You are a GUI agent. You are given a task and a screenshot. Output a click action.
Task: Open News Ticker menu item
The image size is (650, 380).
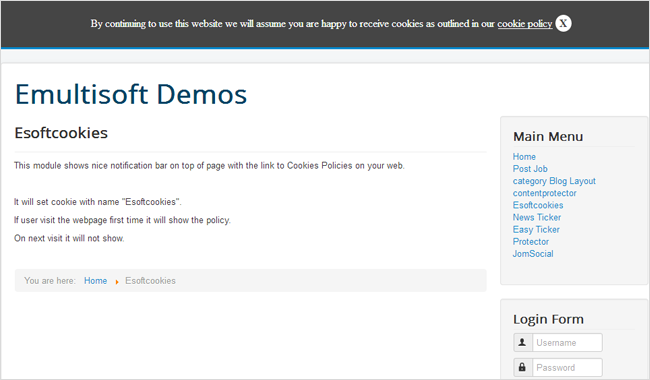pos(536,217)
